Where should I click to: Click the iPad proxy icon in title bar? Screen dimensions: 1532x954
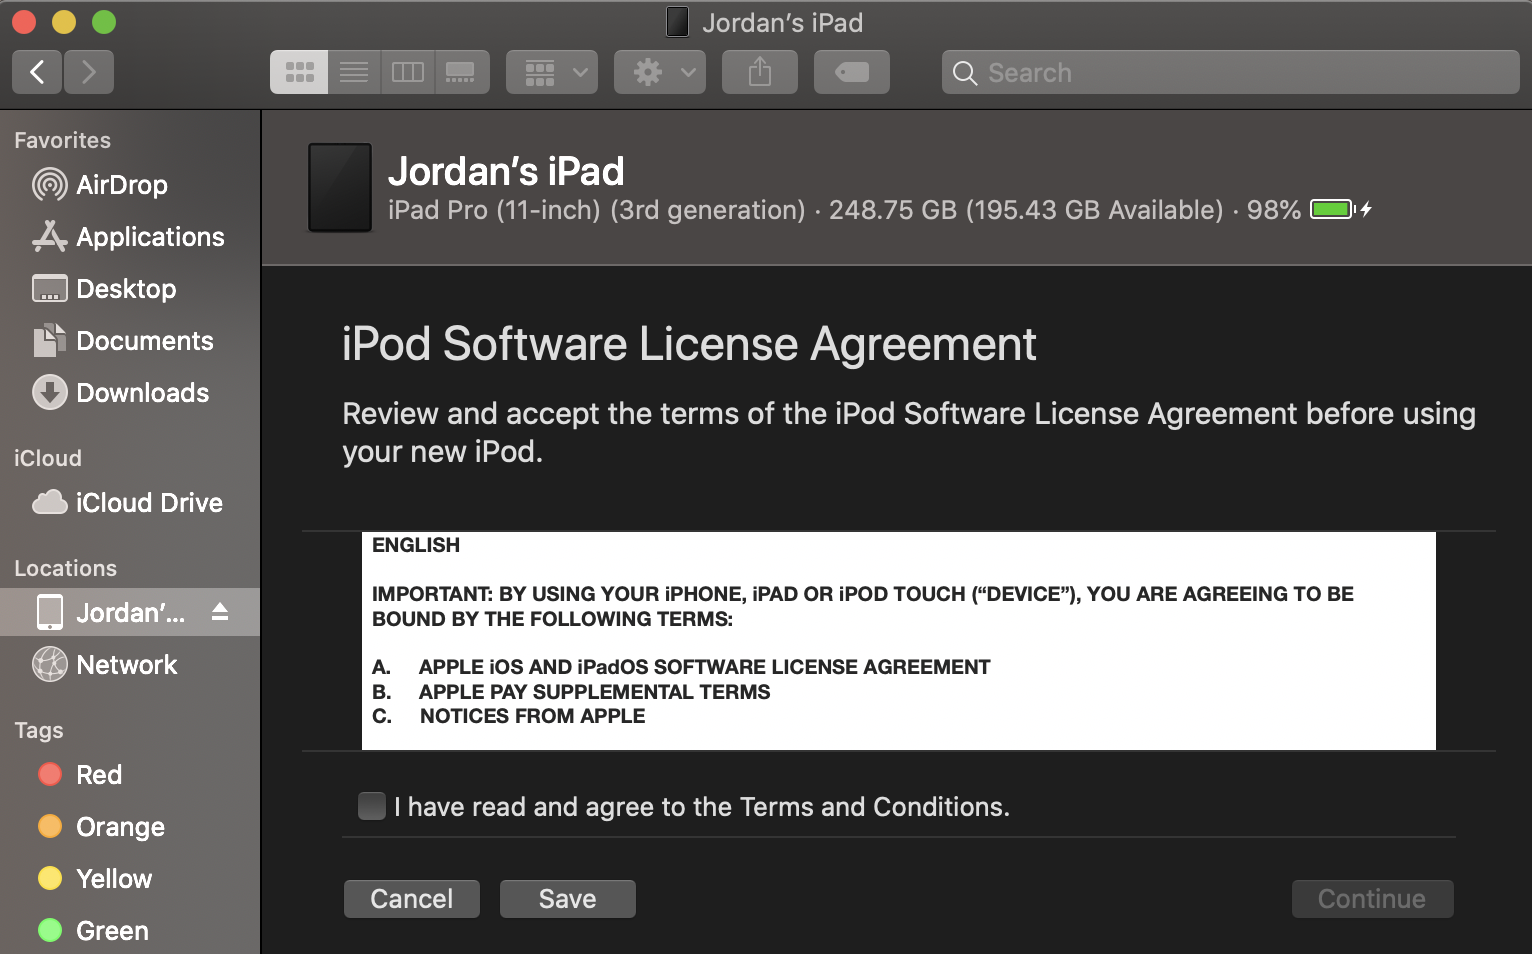click(677, 22)
